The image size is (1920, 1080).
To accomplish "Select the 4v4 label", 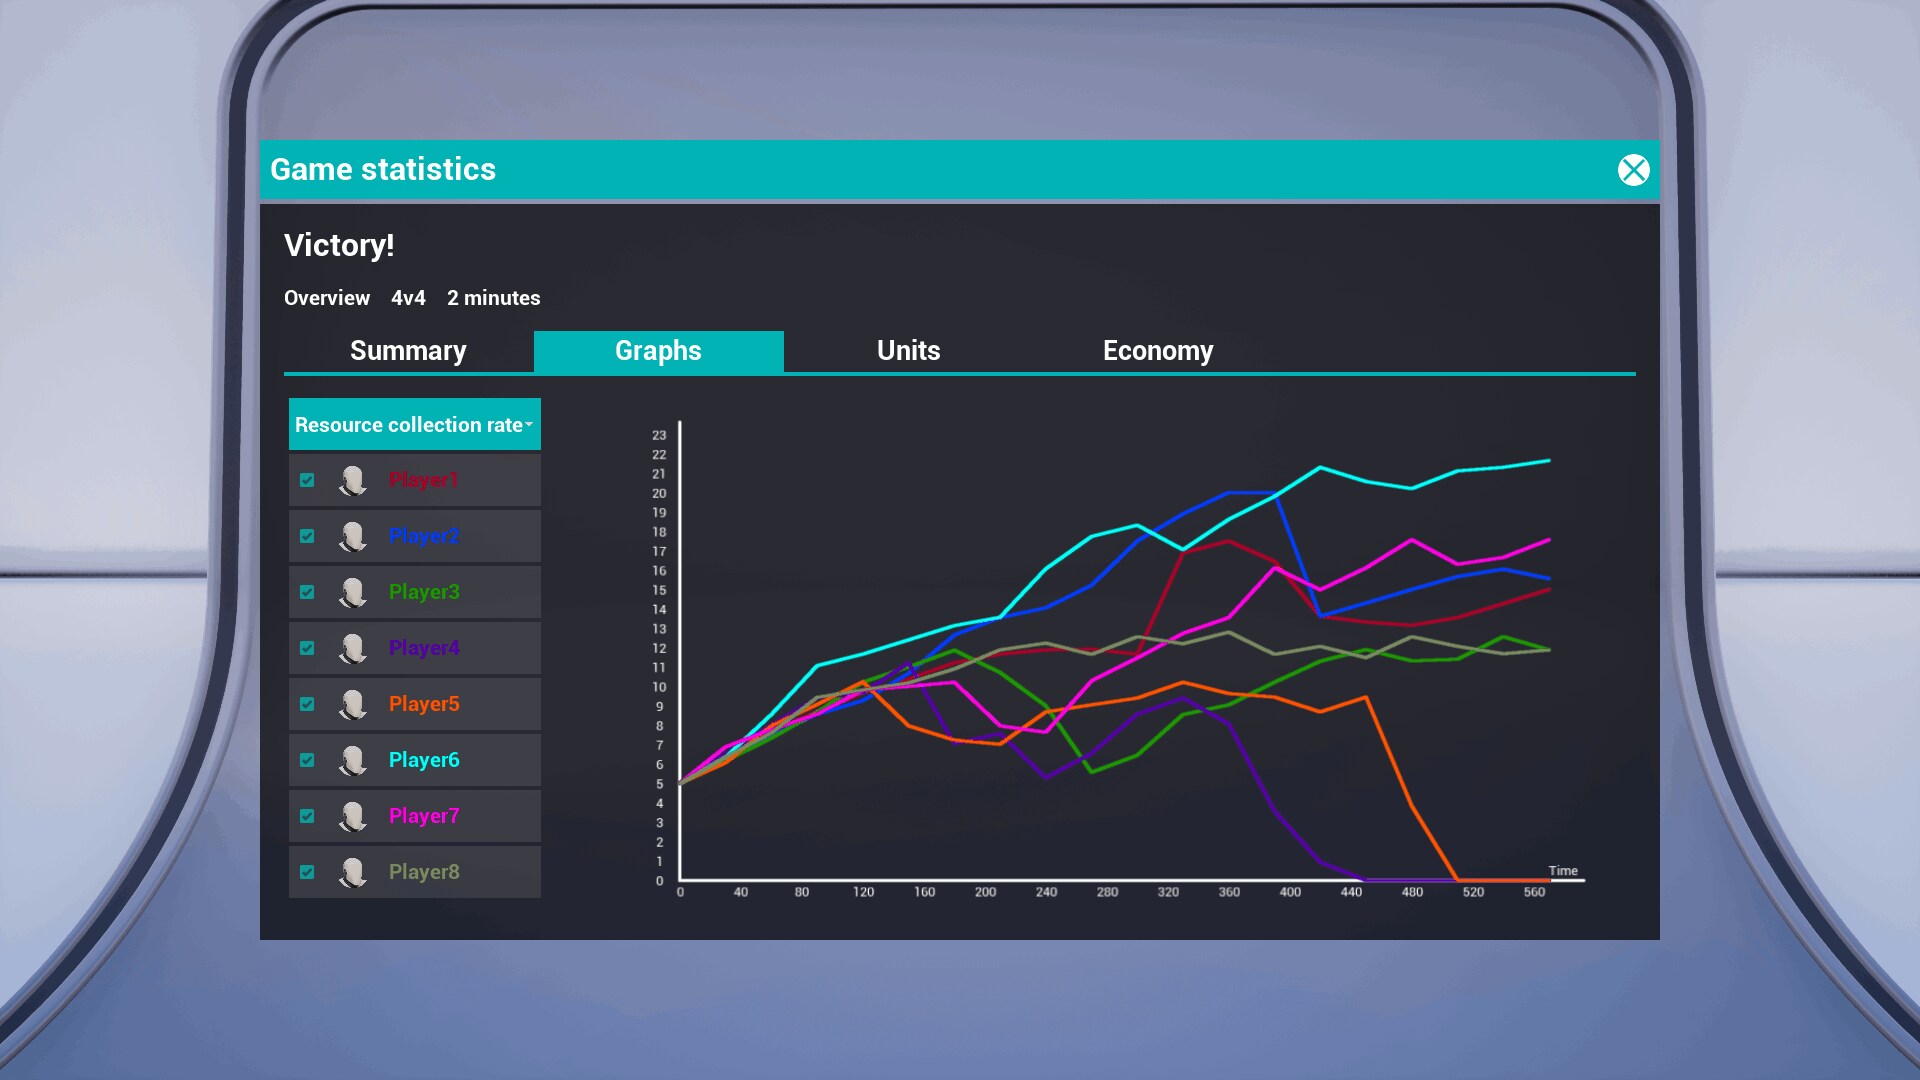I will (407, 298).
